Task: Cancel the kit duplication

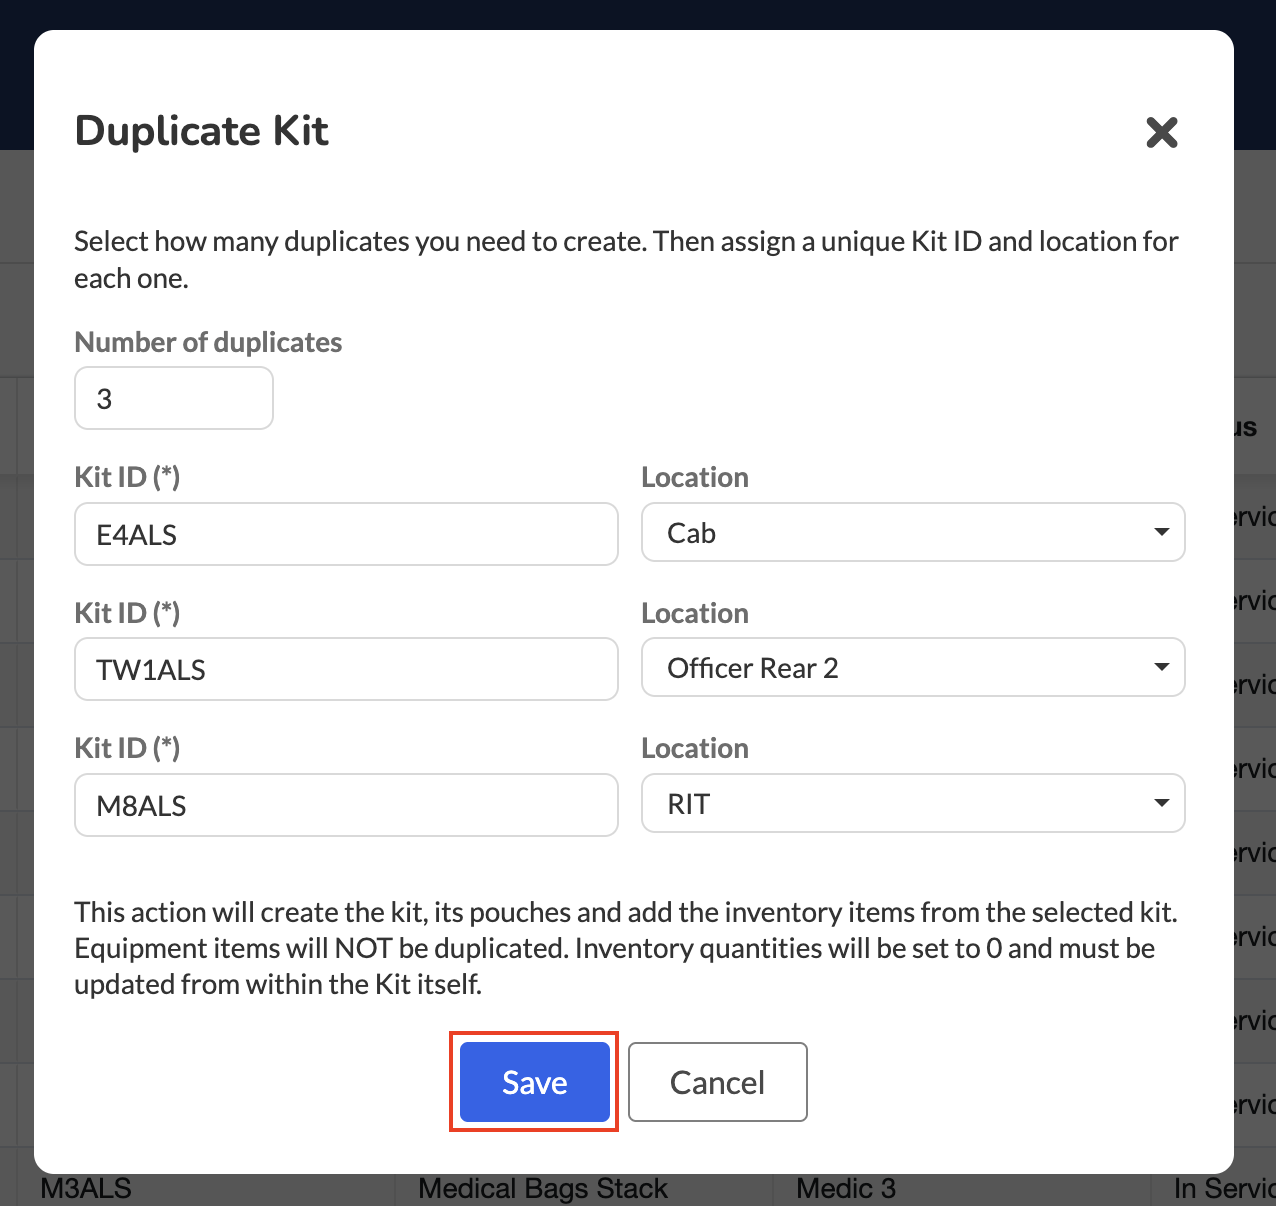Action: pos(718,1082)
